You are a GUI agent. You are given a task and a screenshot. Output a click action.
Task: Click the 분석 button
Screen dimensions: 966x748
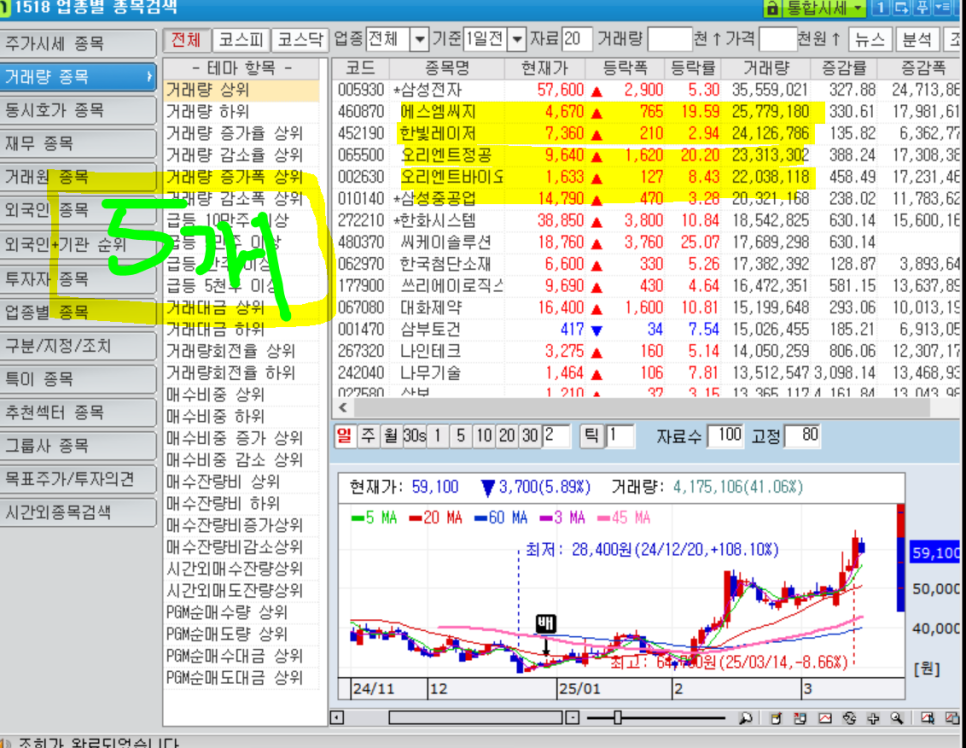coord(917,40)
